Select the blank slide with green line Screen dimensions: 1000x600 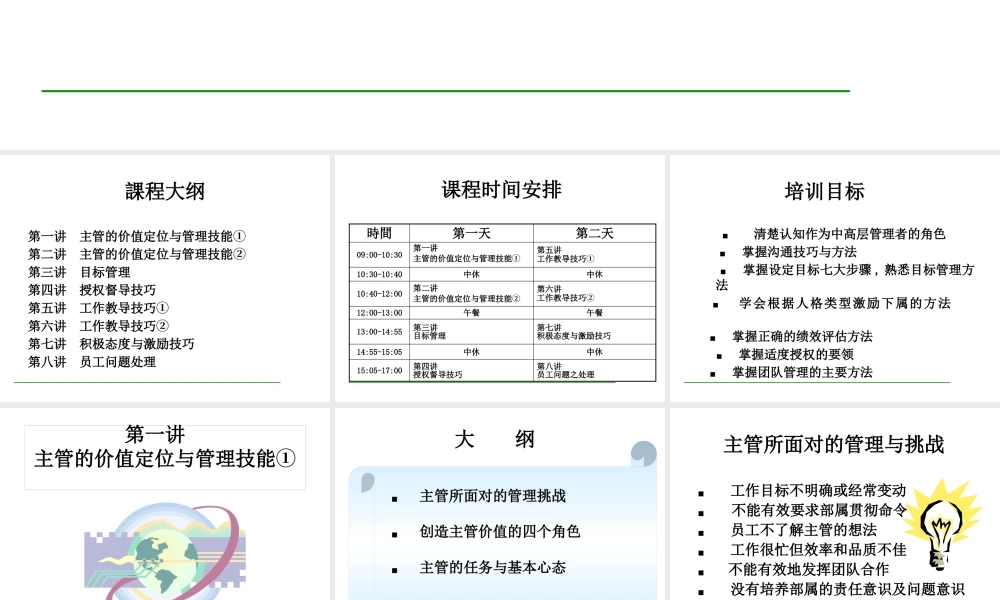click(500, 75)
